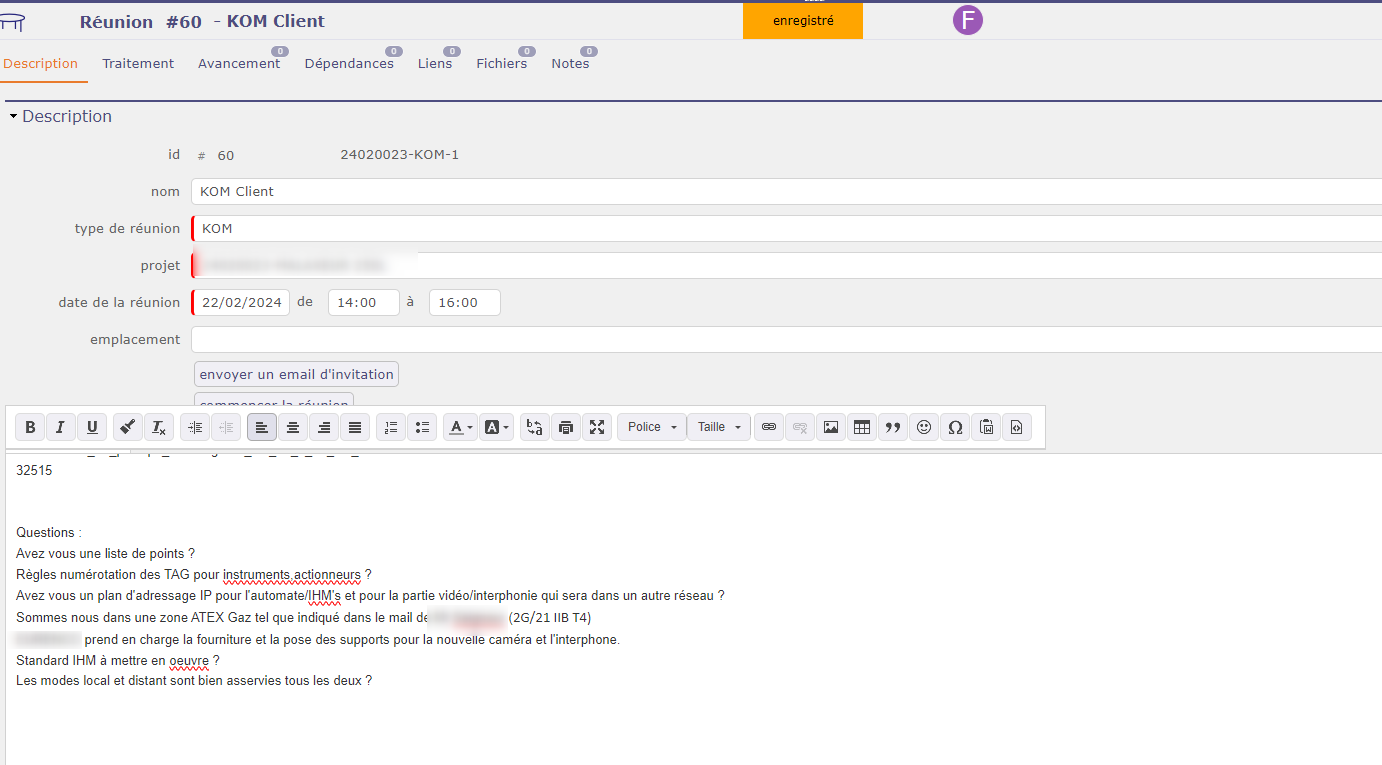This screenshot has height=765, width=1382.
Task: Open the Taille size dropdown
Action: click(719, 427)
